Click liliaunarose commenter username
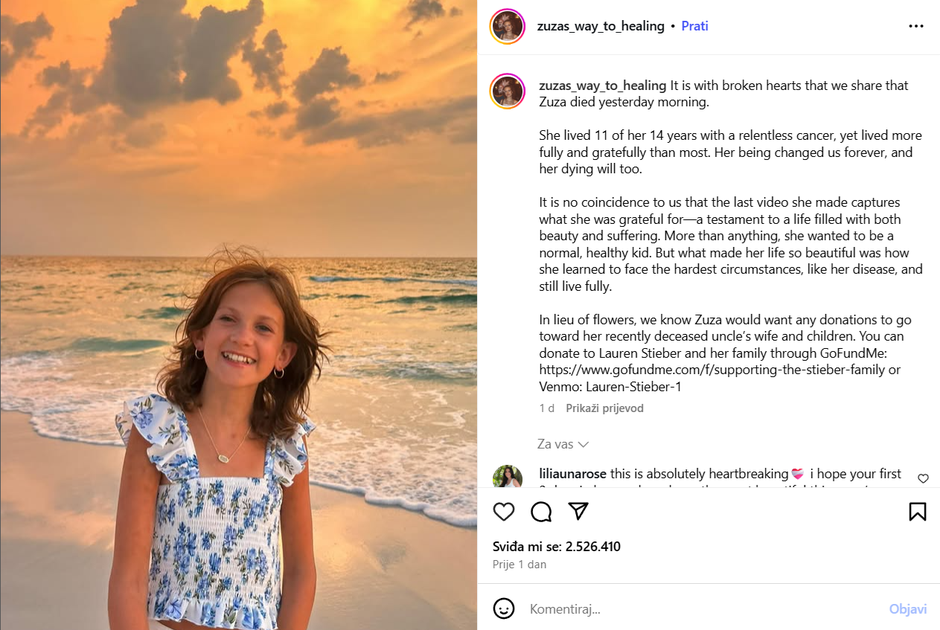 [572, 473]
